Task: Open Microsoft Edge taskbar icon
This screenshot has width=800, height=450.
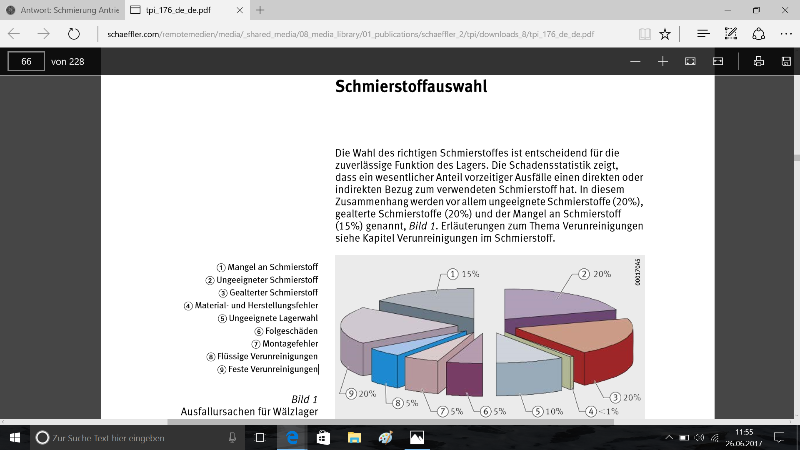Action: point(292,437)
